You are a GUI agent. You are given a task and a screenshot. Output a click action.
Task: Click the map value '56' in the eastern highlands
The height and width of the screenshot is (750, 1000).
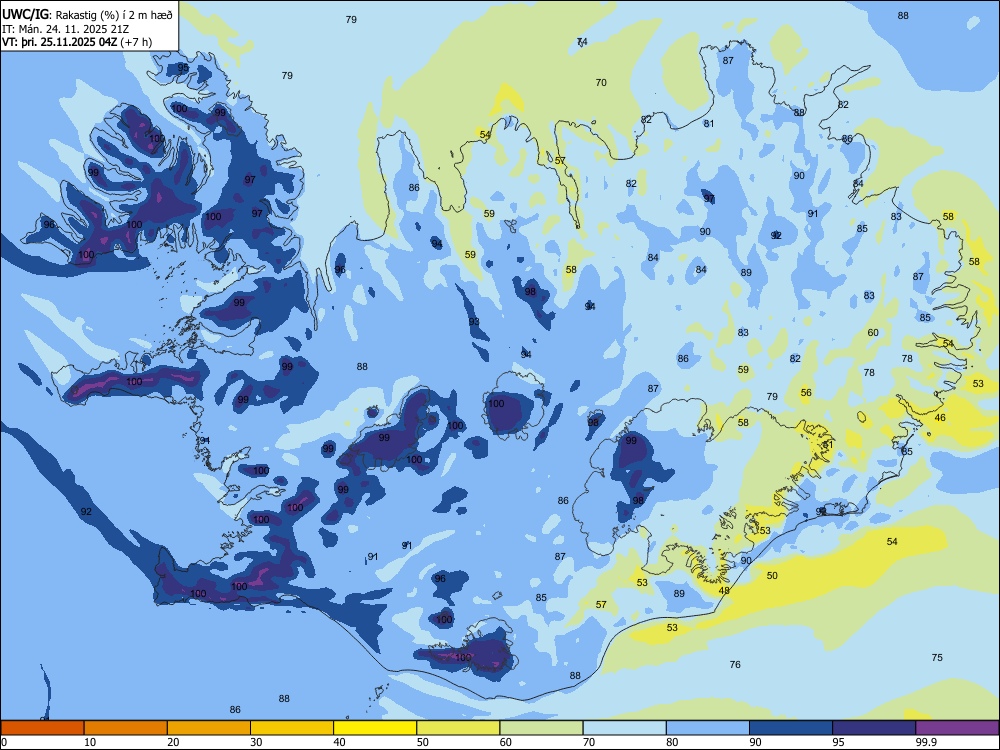click(806, 393)
